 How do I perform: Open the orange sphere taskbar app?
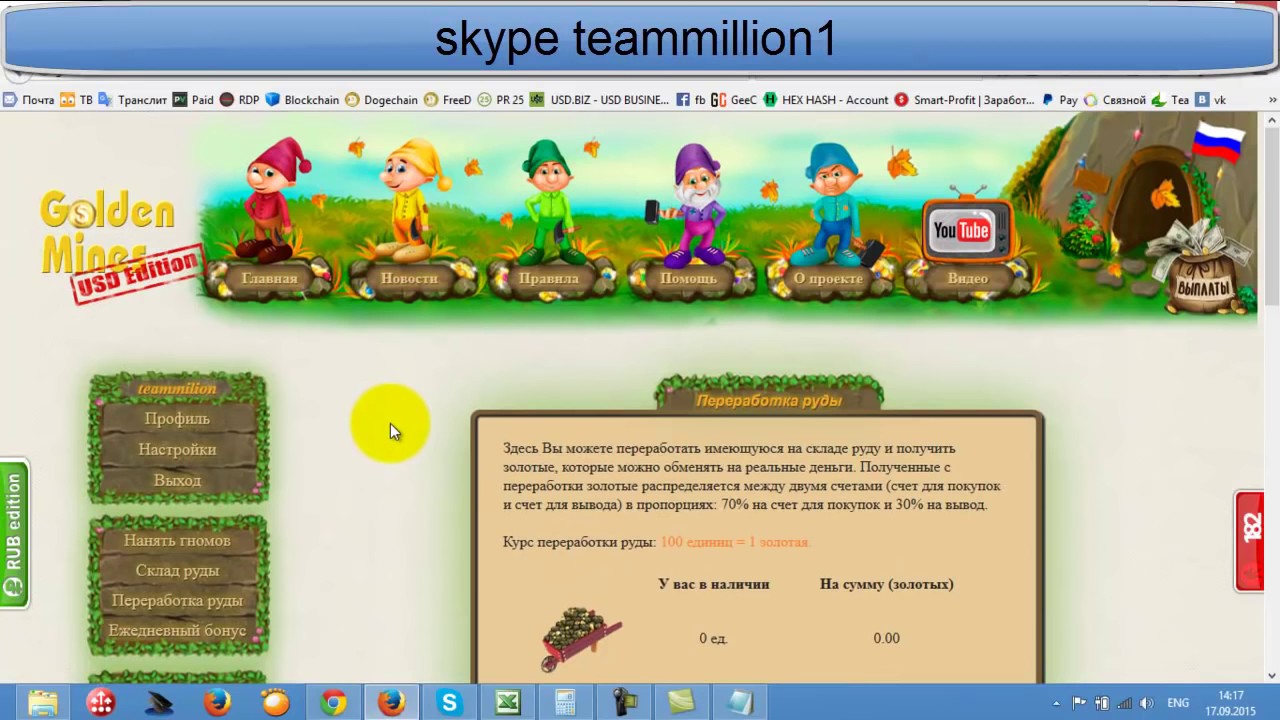point(275,703)
